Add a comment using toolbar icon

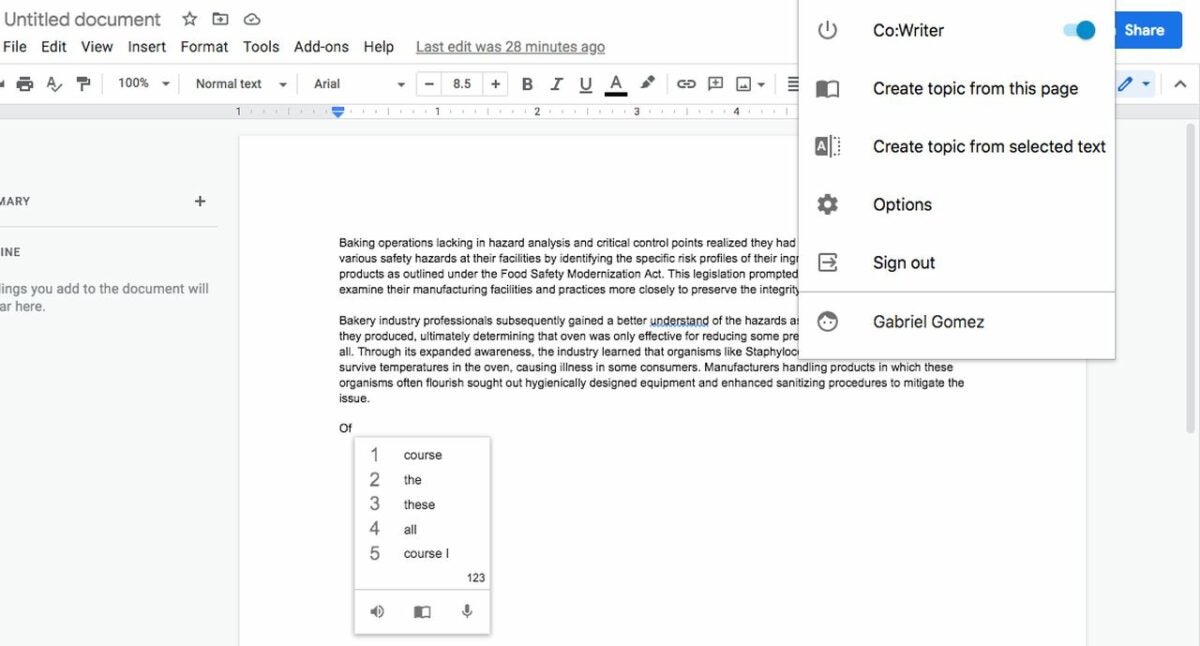pyautogui.click(x=715, y=84)
